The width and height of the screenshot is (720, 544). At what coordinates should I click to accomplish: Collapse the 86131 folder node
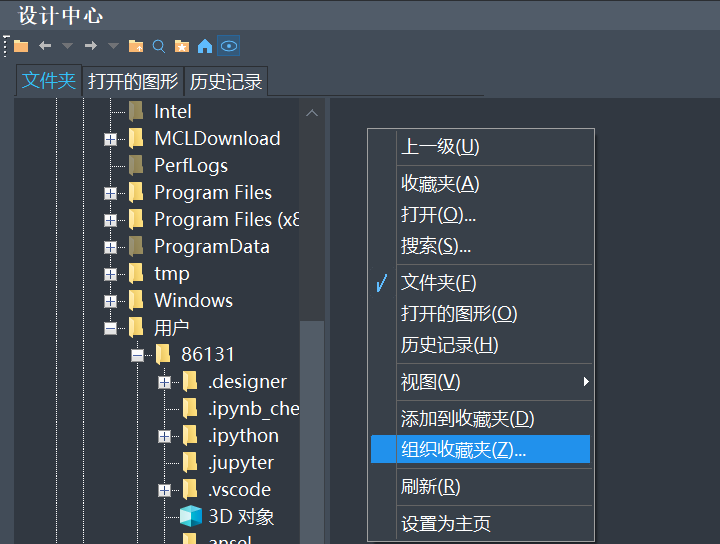137,355
